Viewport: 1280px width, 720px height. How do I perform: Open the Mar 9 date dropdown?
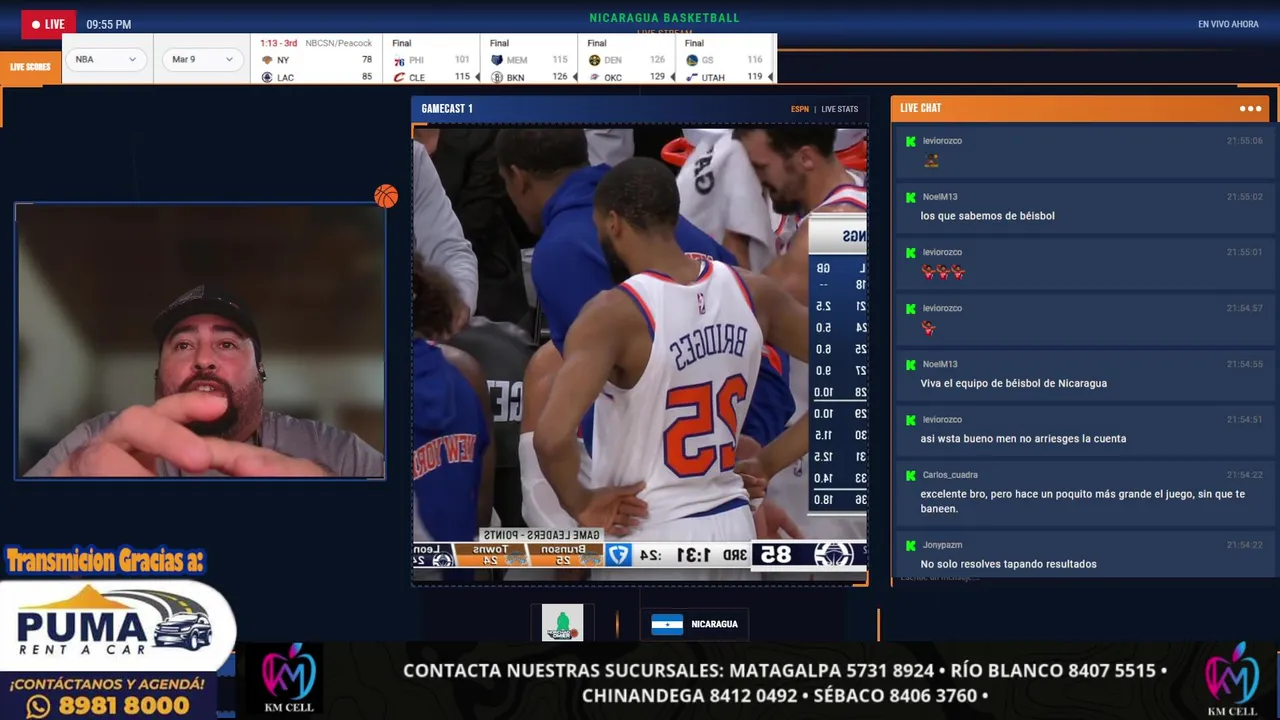(x=201, y=59)
